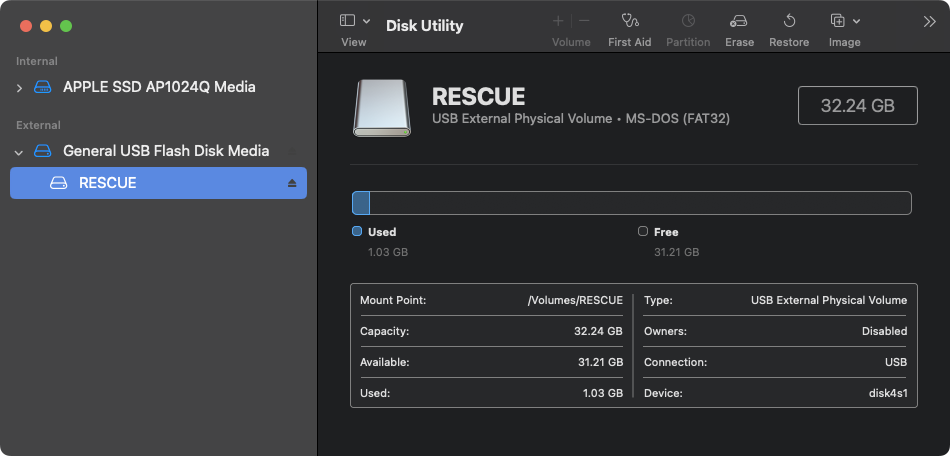Click the Erase disk icon
The height and width of the screenshot is (456, 950).
[x=739, y=21]
